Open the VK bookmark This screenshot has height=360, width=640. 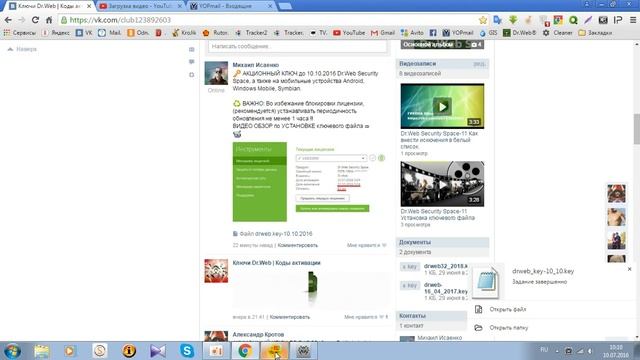(84, 33)
